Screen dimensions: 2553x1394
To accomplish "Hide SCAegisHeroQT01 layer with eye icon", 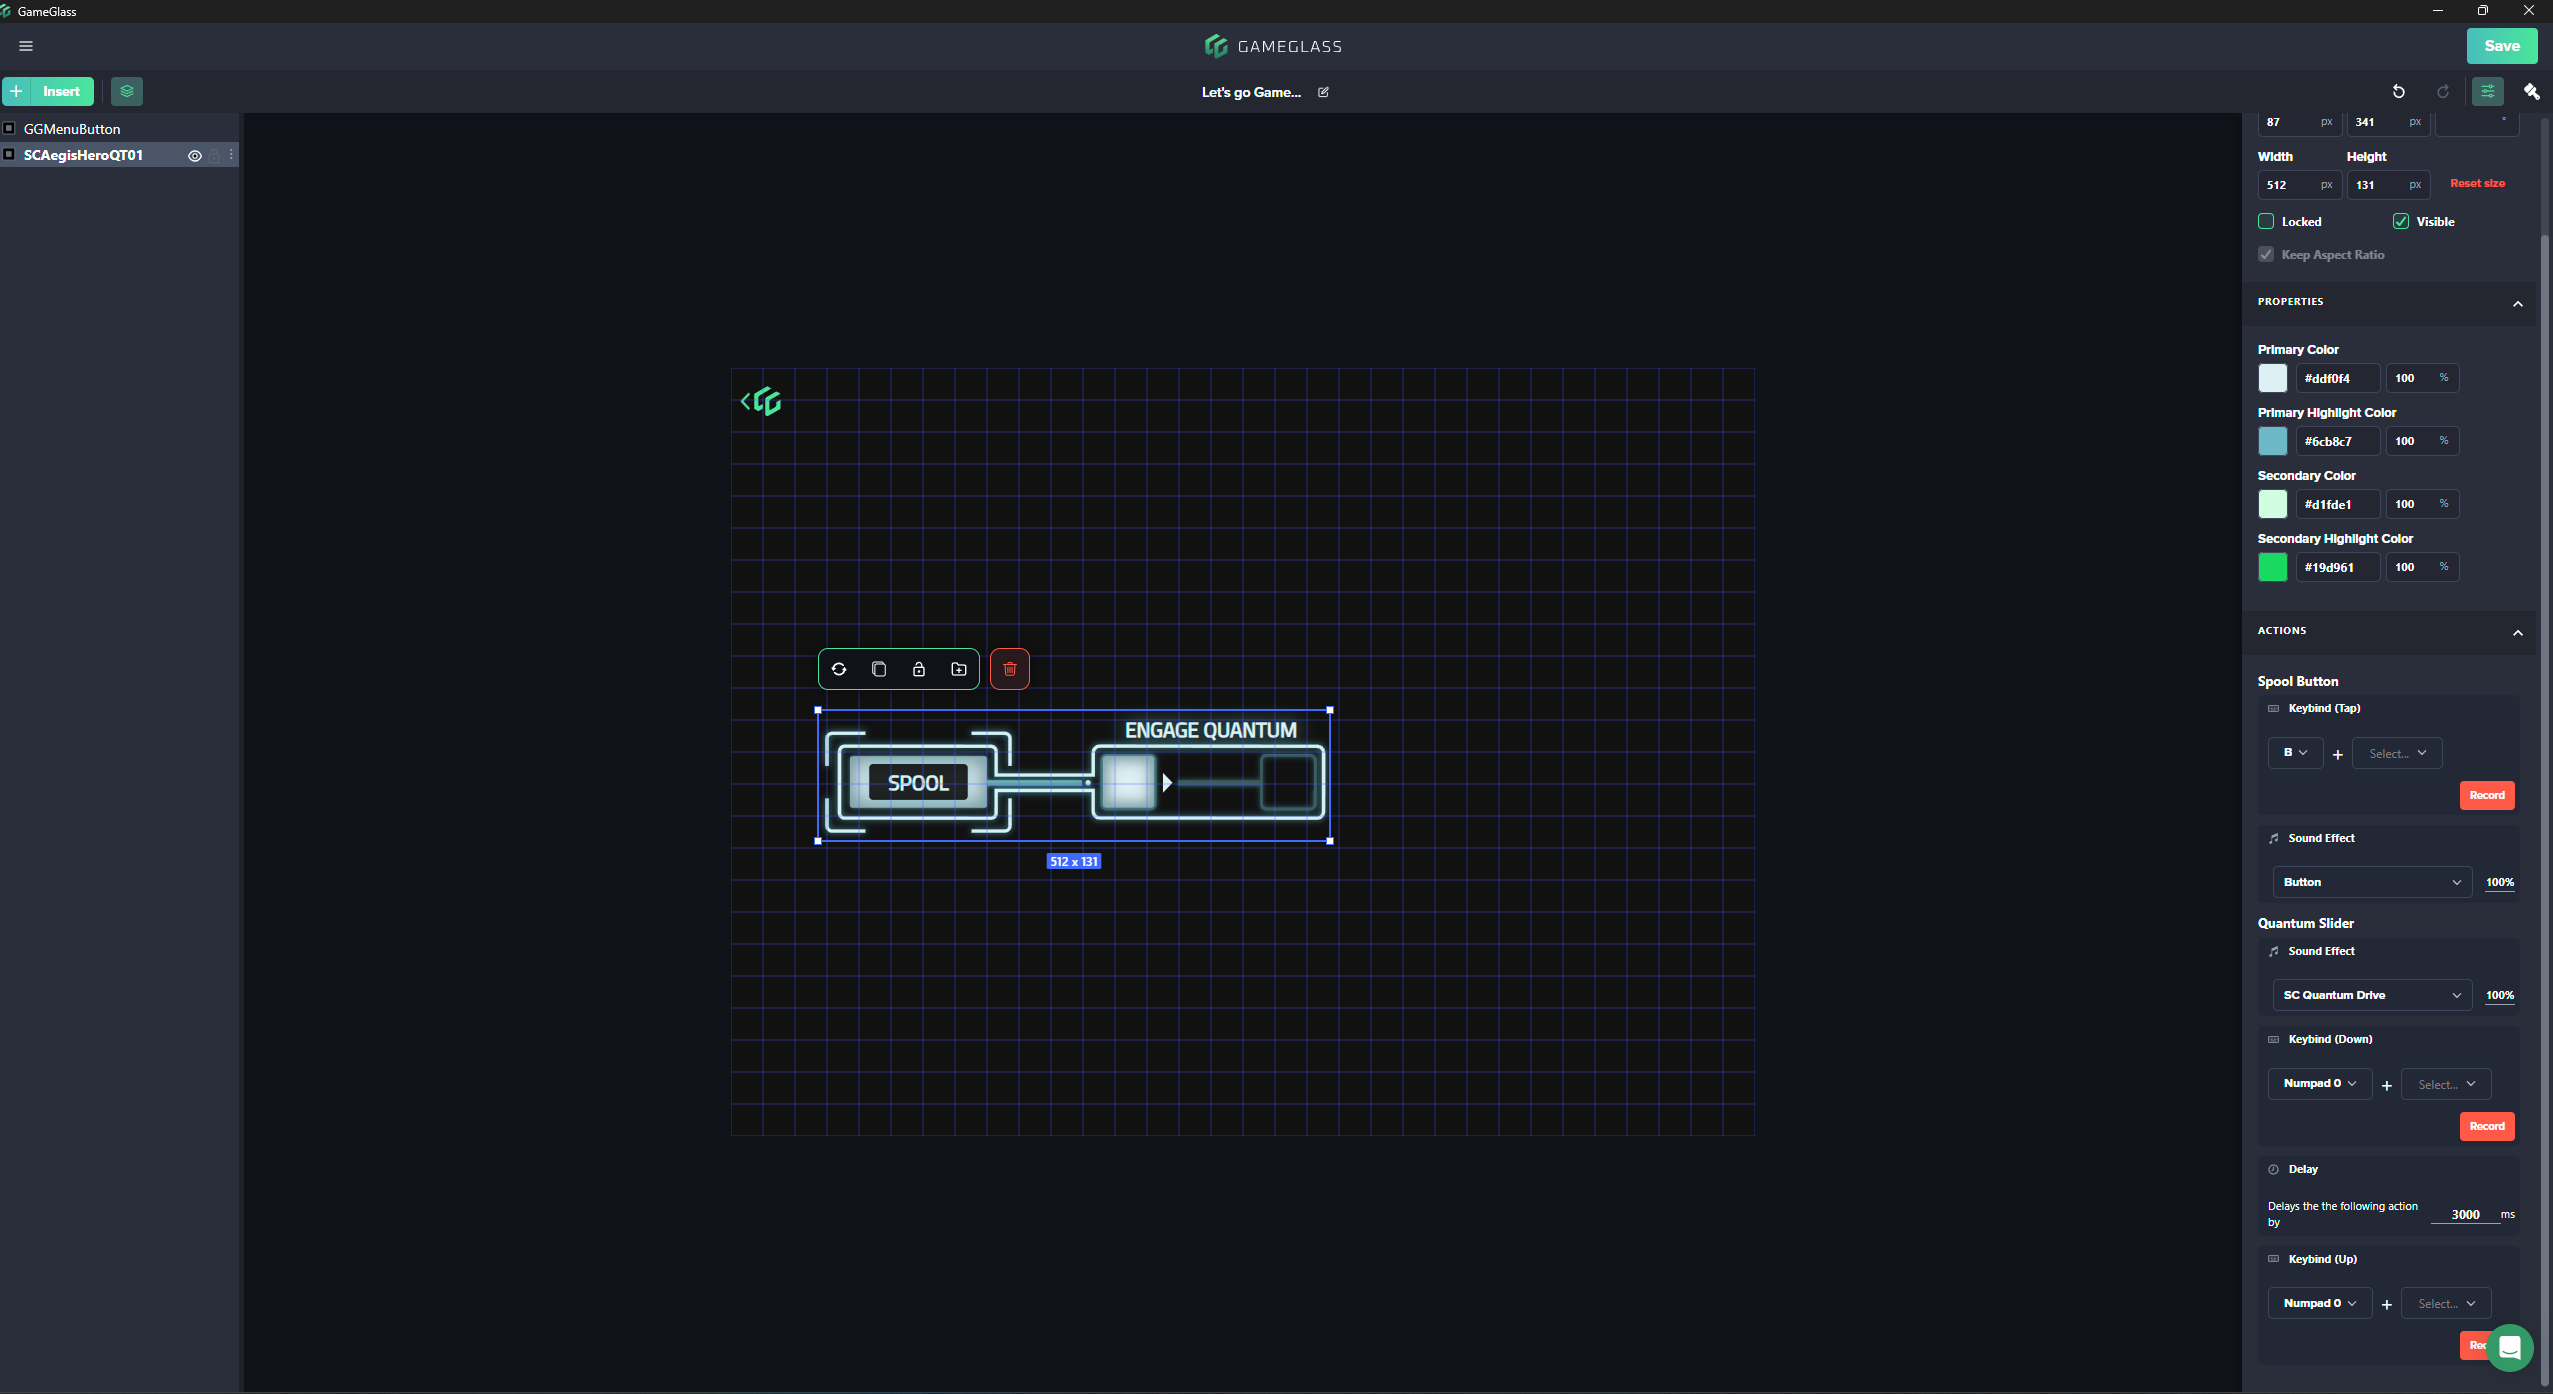I will (x=195, y=156).
